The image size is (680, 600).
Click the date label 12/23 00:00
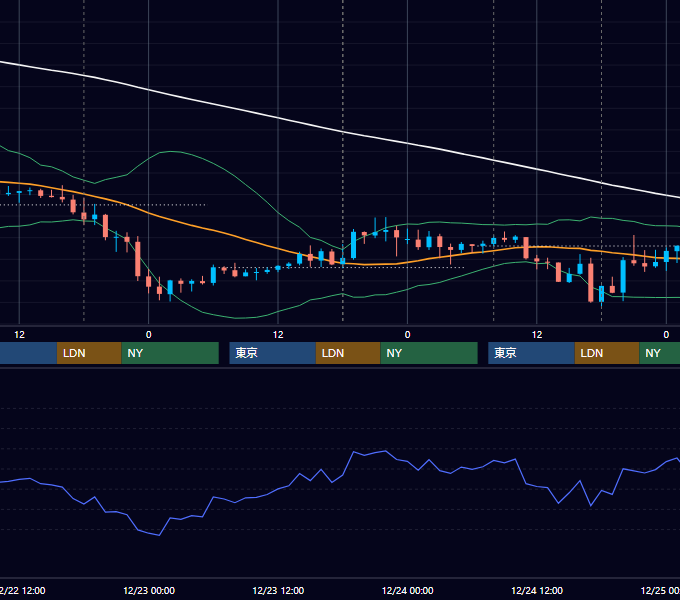[149, 590]
